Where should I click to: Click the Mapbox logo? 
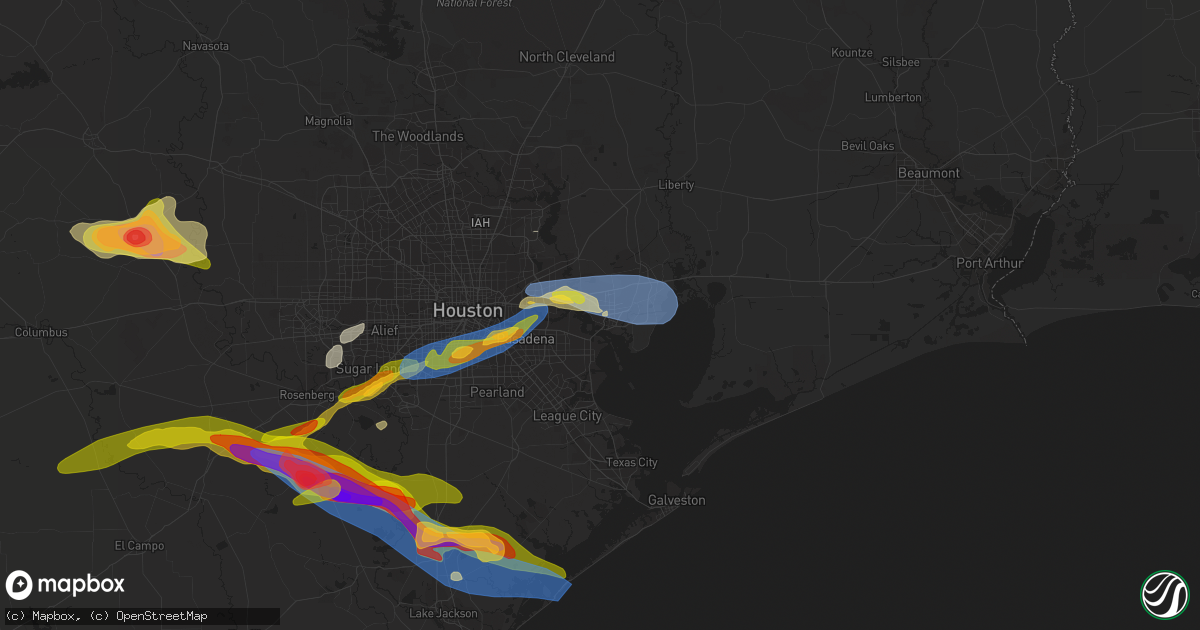65,585
